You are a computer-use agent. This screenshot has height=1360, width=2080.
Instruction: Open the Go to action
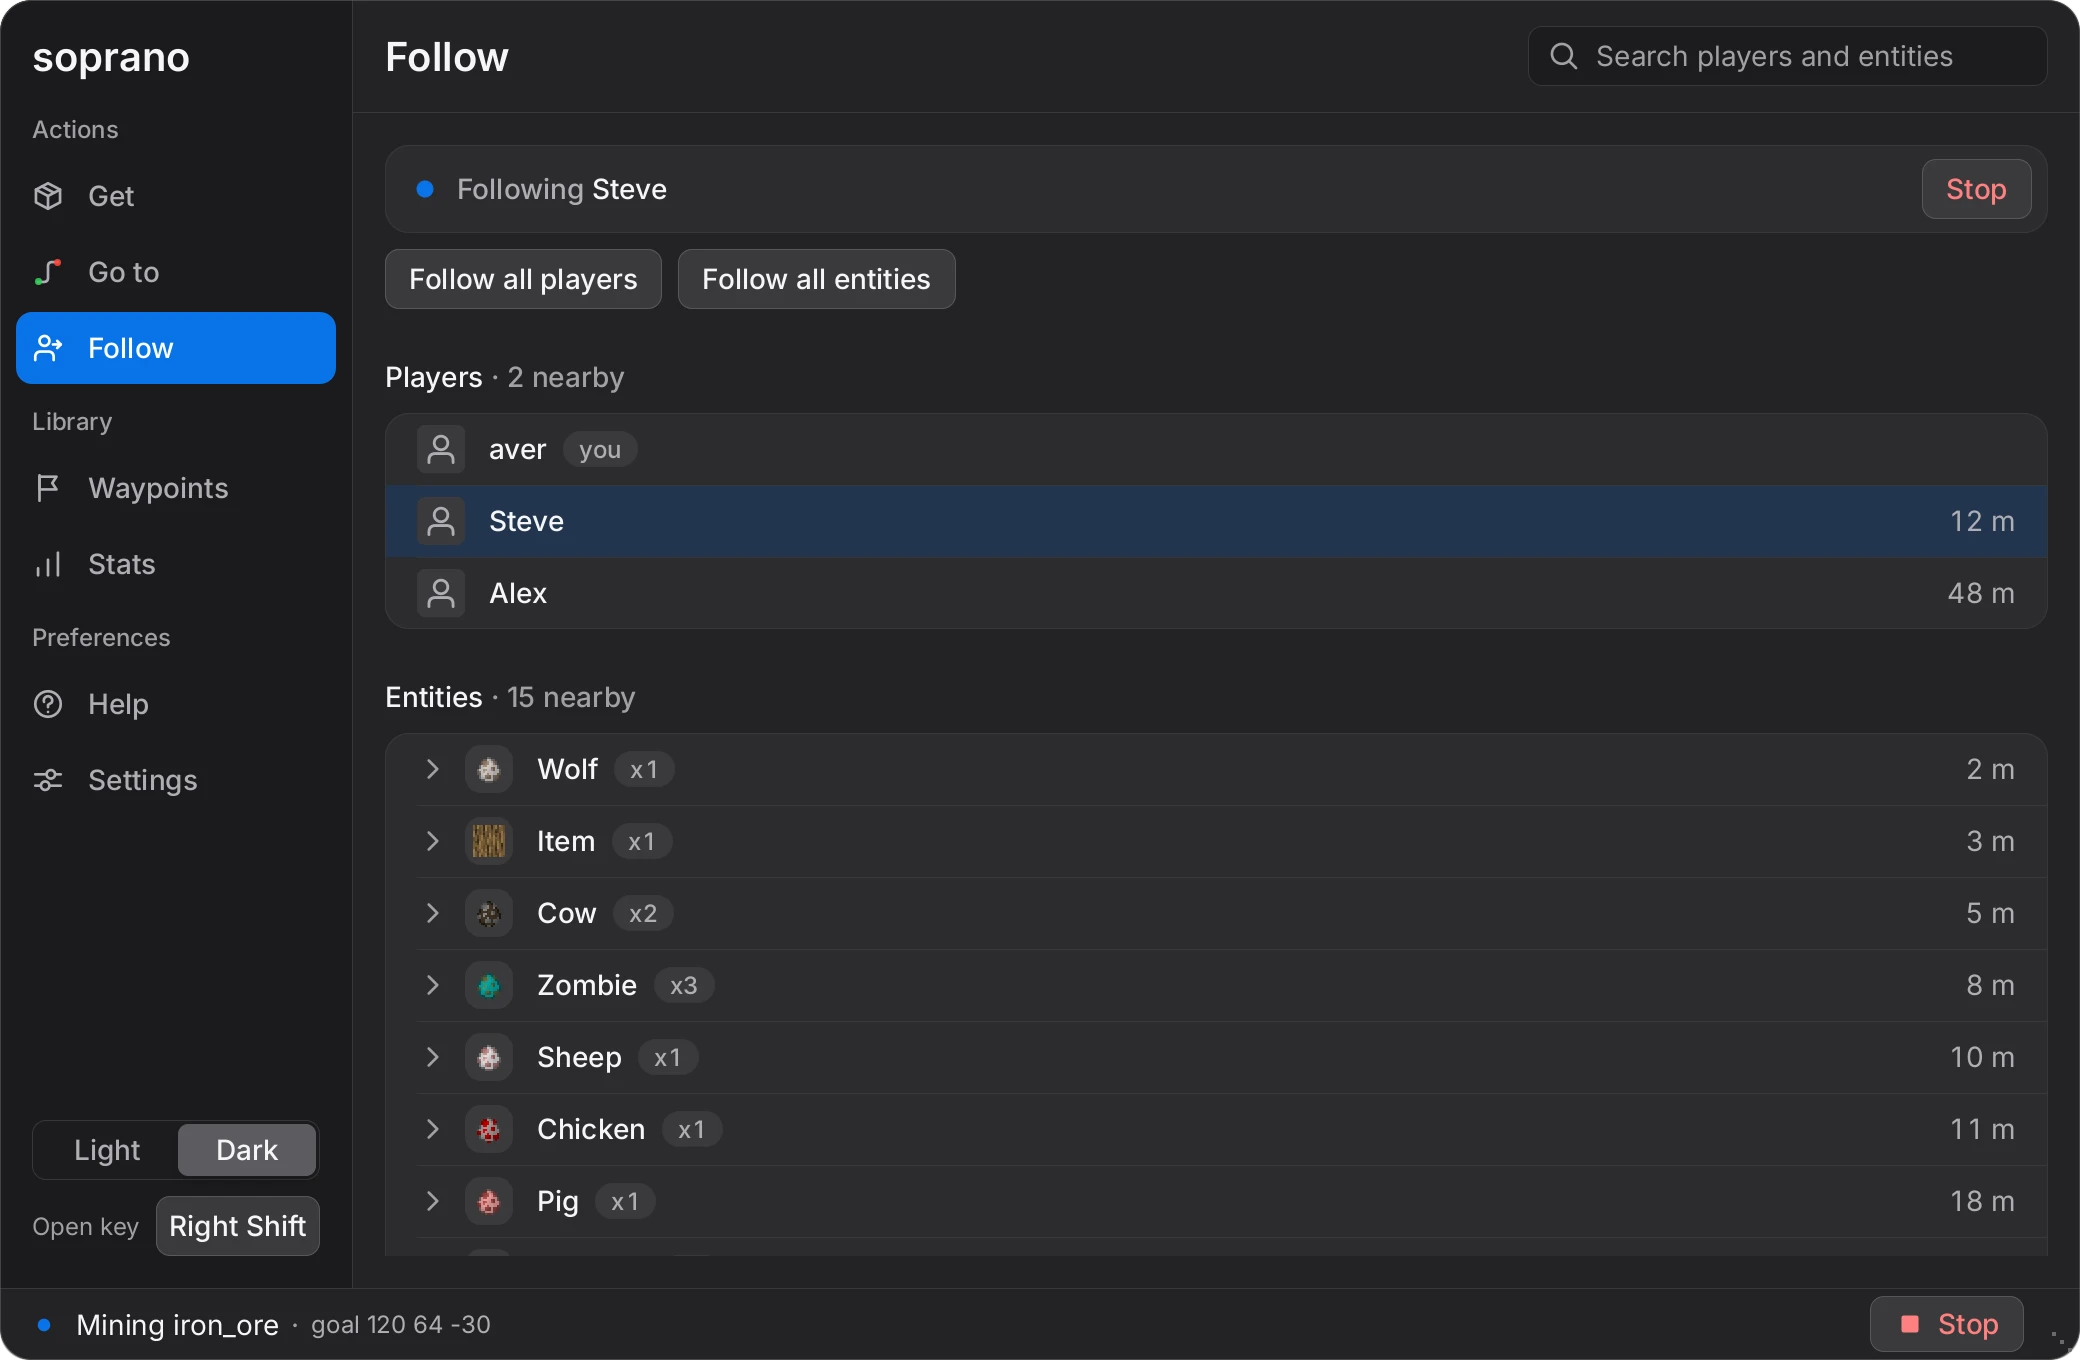176,272
